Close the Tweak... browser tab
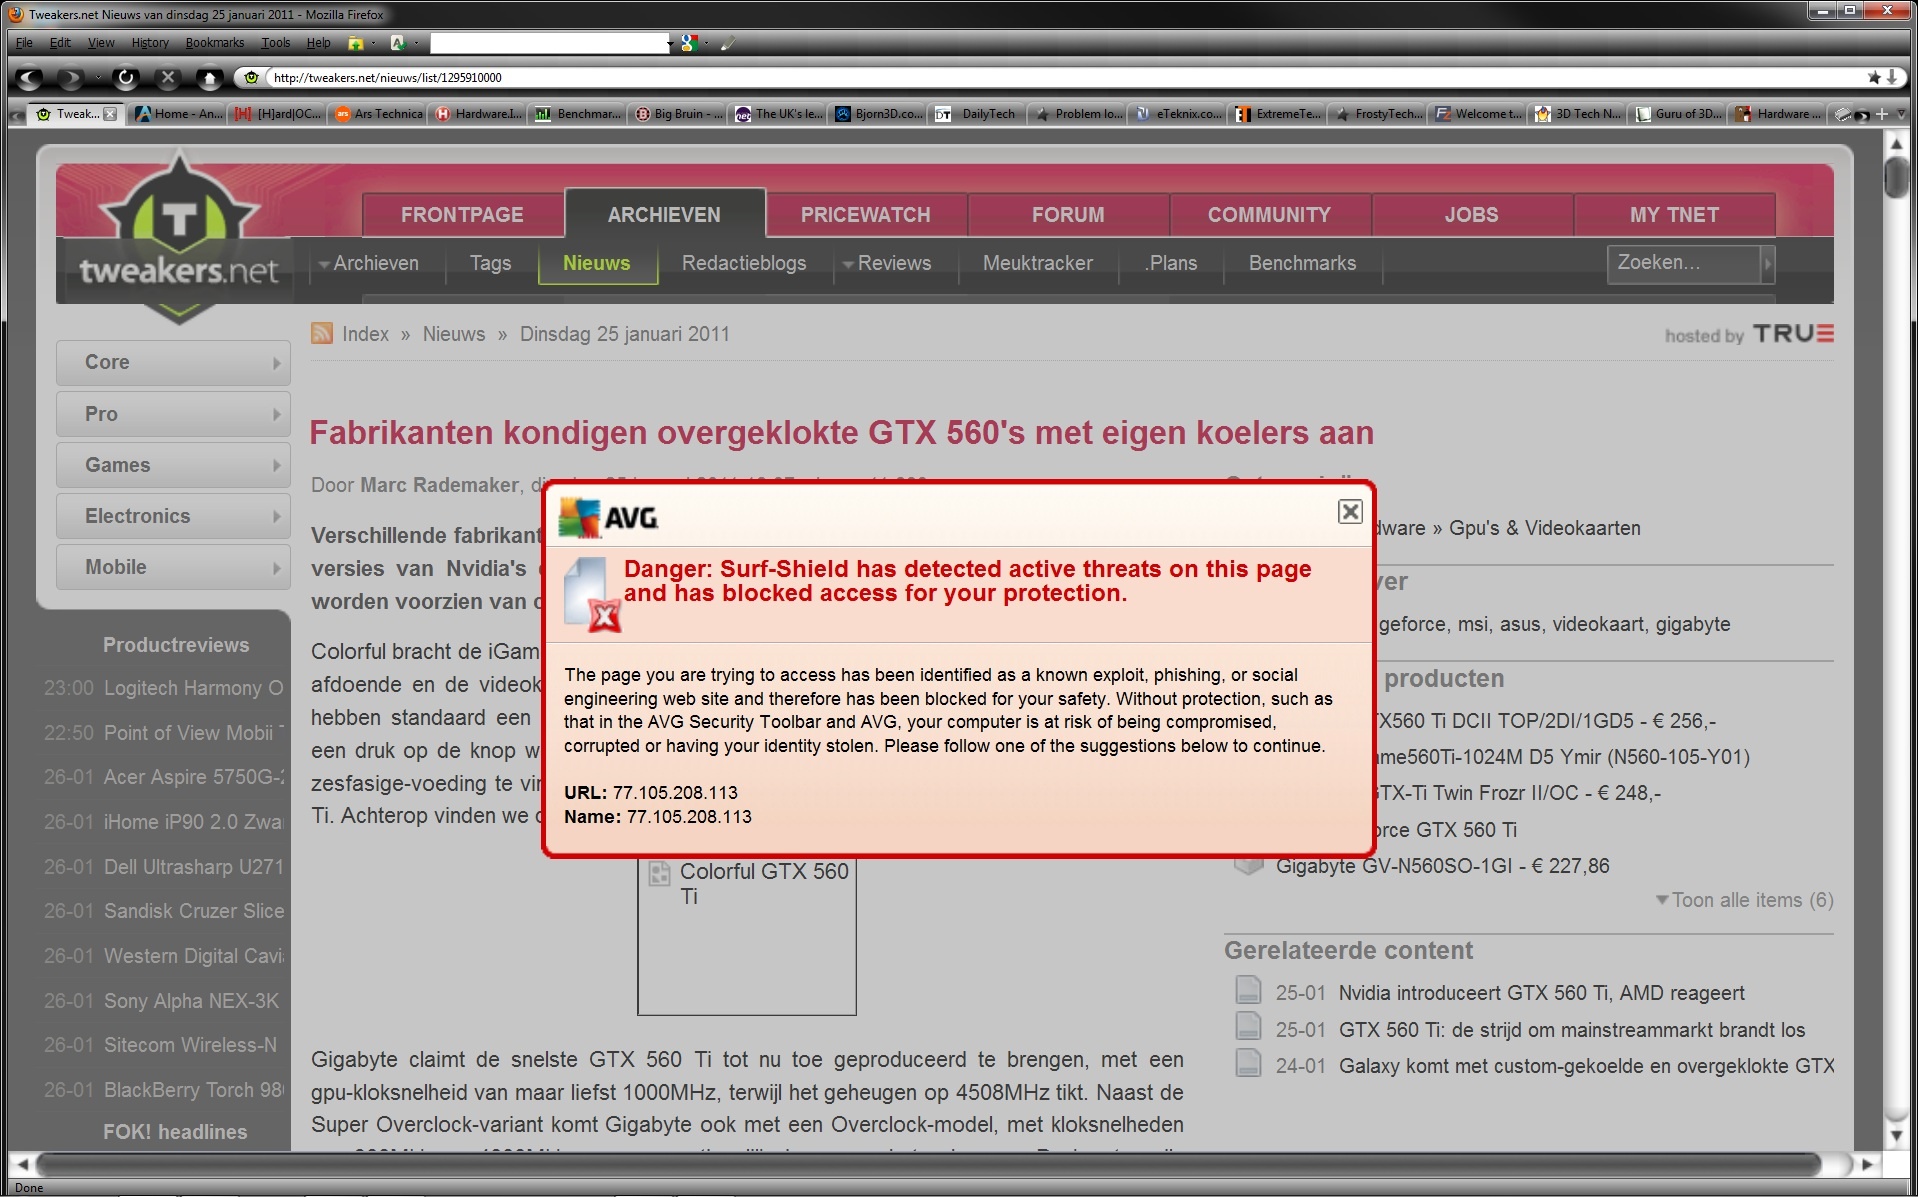Image resolution: width=1918 pixels, height=1197 pixels. 110,114
